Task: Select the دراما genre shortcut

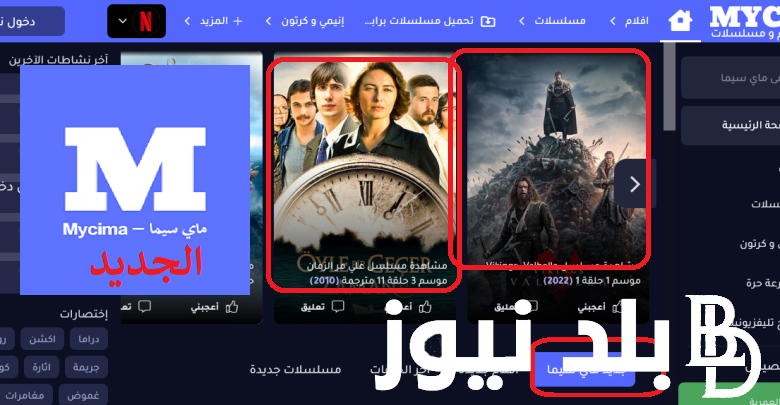Action: click(x=89, y=339)
